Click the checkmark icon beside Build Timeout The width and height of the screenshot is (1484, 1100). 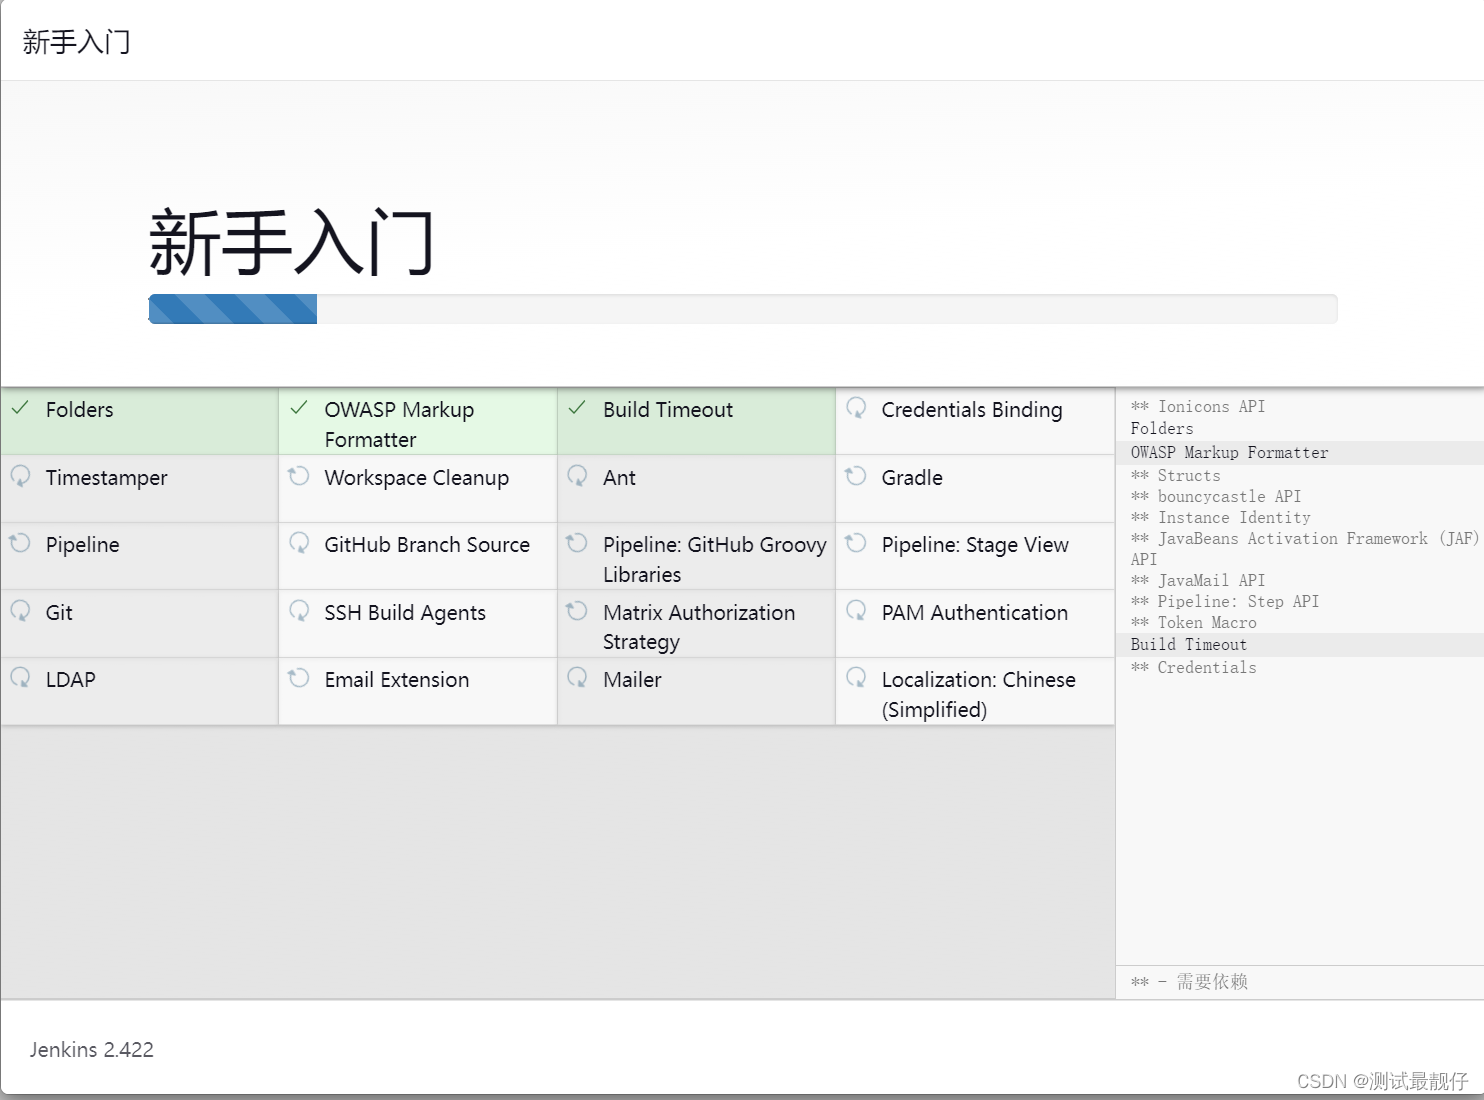click(577, 408)
